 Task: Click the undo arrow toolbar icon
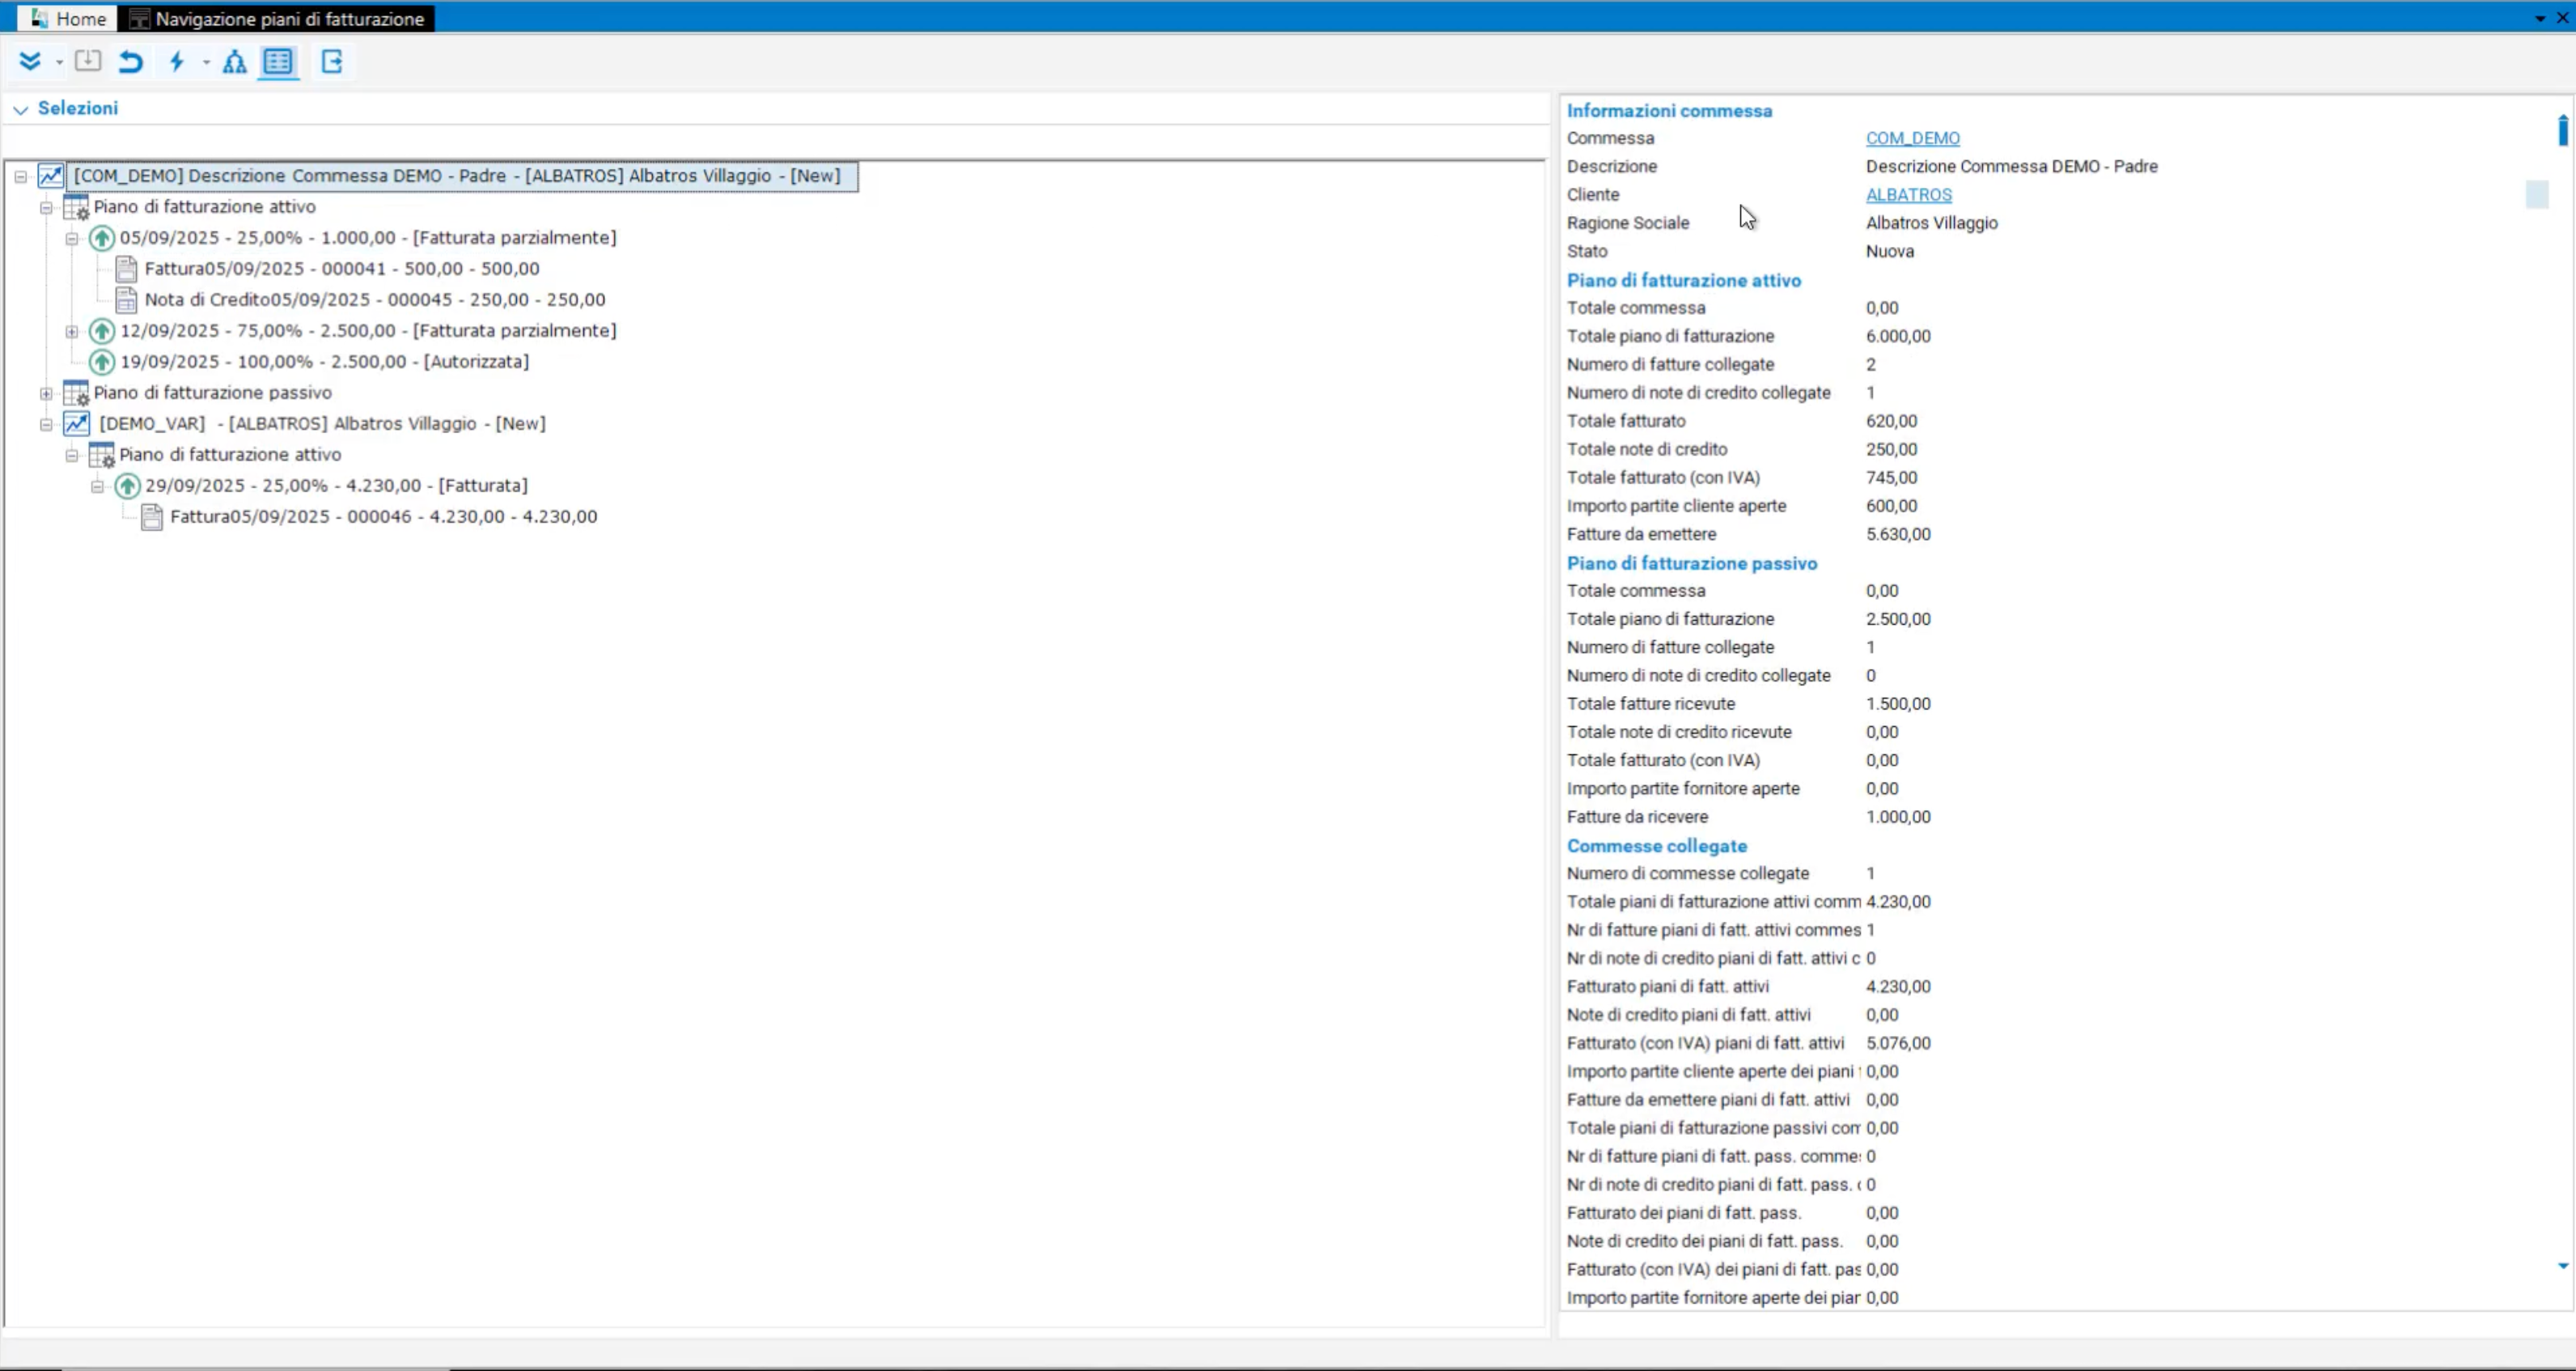coord(131,62)
